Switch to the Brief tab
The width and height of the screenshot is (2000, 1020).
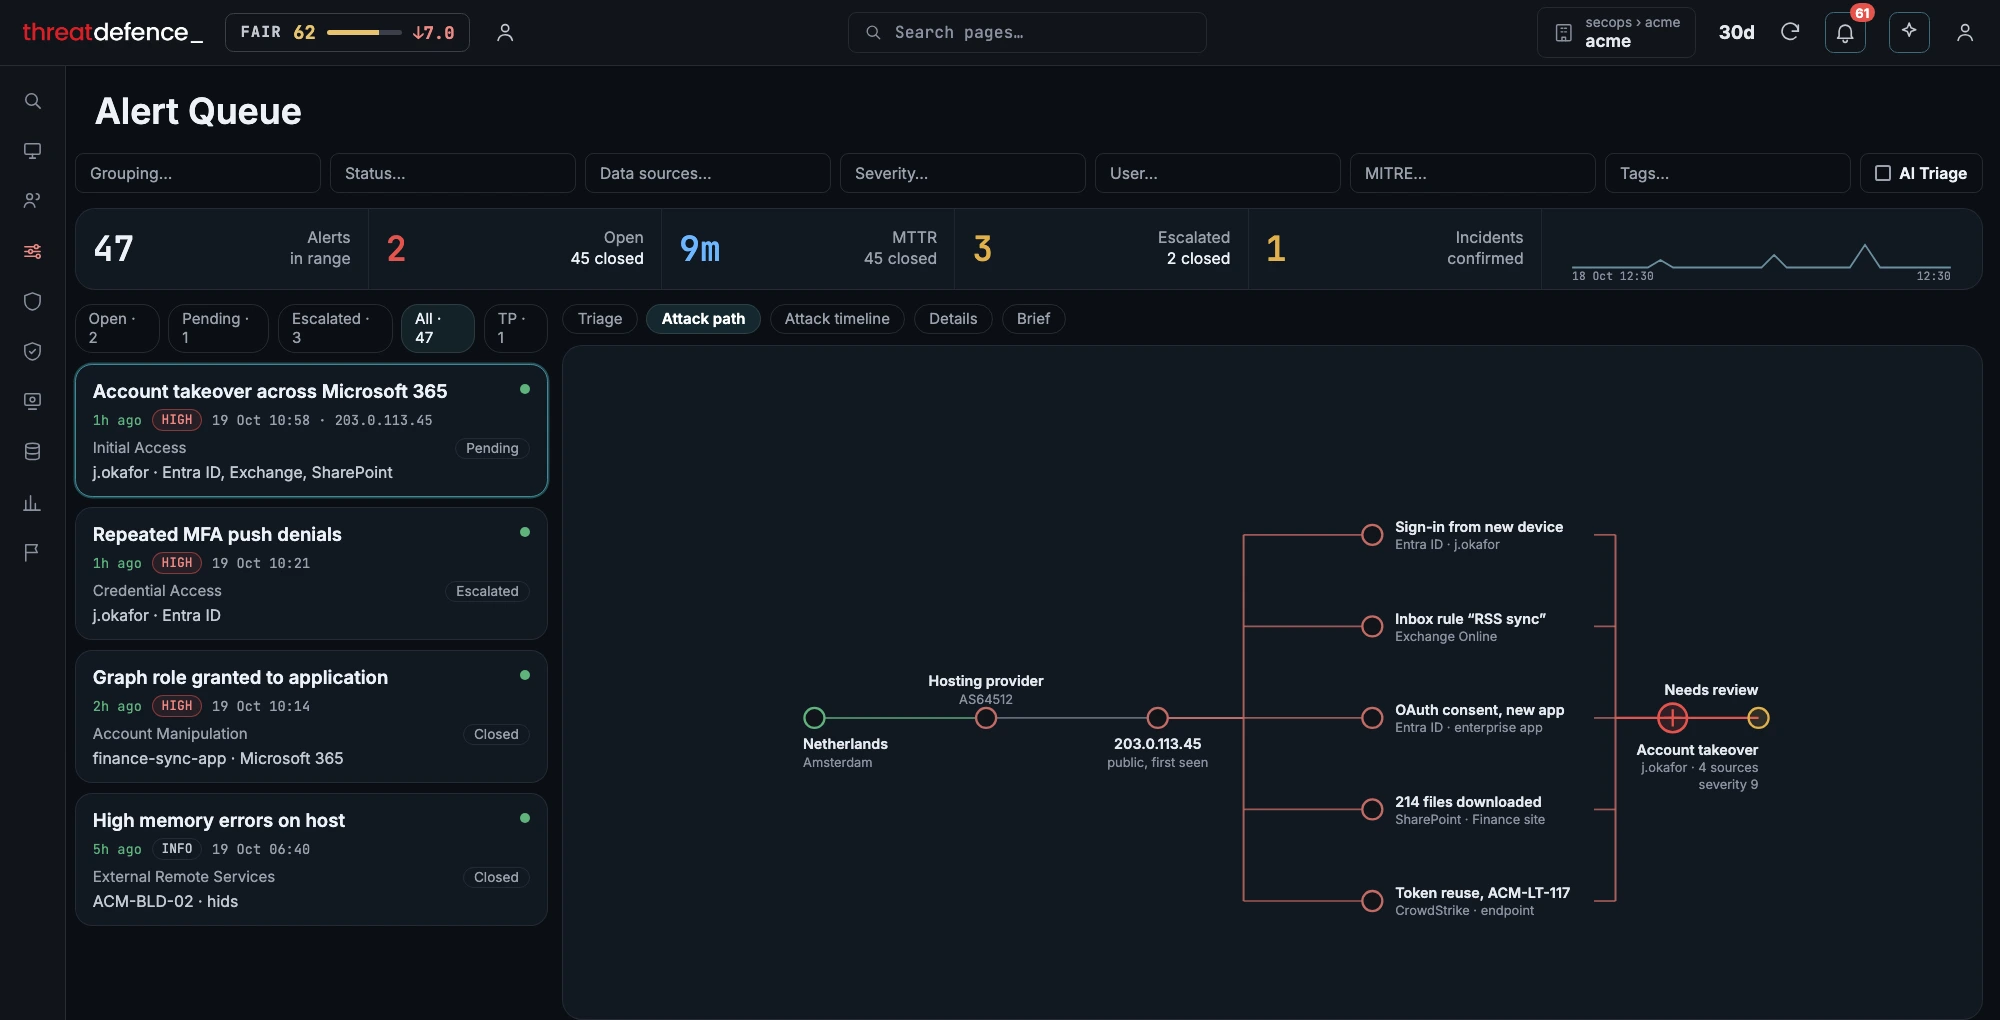[x=1033, y=319]
